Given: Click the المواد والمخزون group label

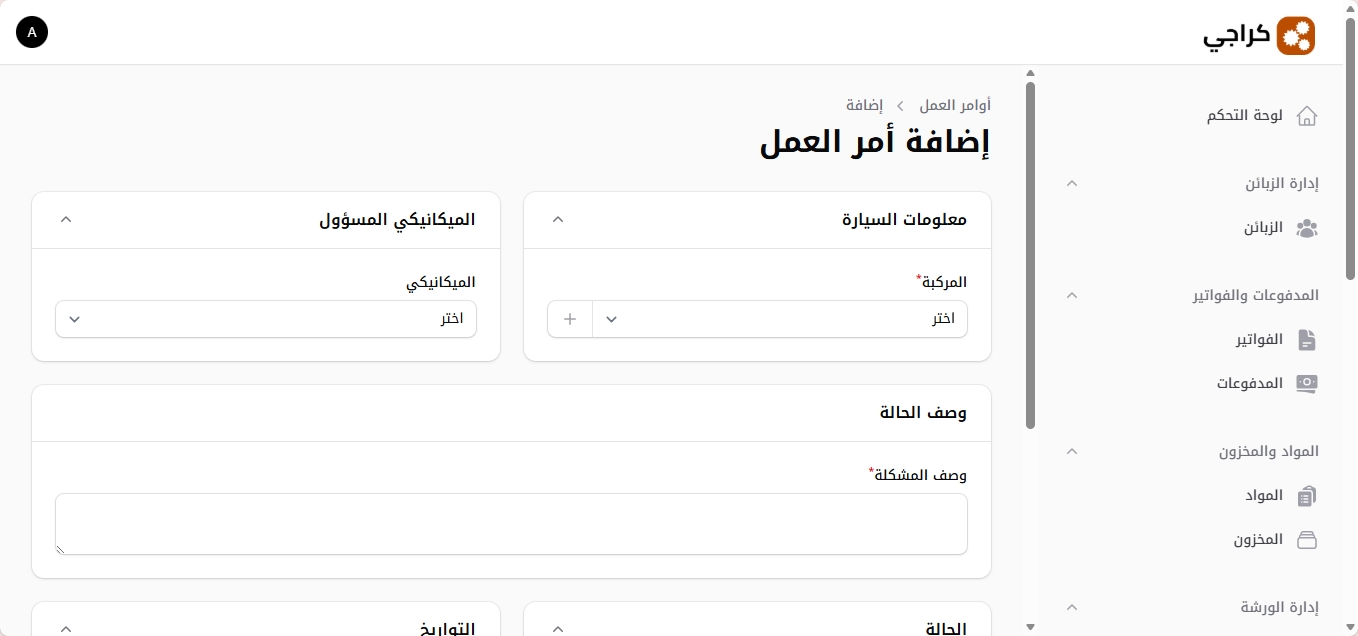Looking at the screenshot, I should click(x=1268, y=451).
